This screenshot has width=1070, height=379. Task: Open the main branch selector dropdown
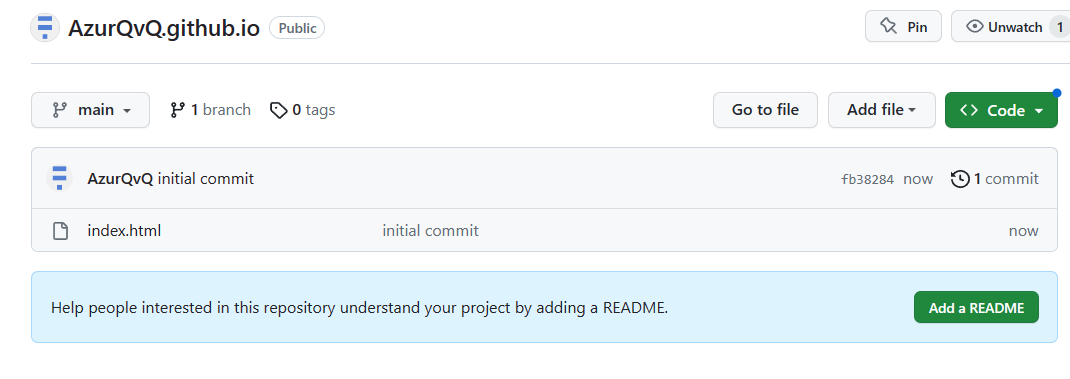click(x=90, y=110)
